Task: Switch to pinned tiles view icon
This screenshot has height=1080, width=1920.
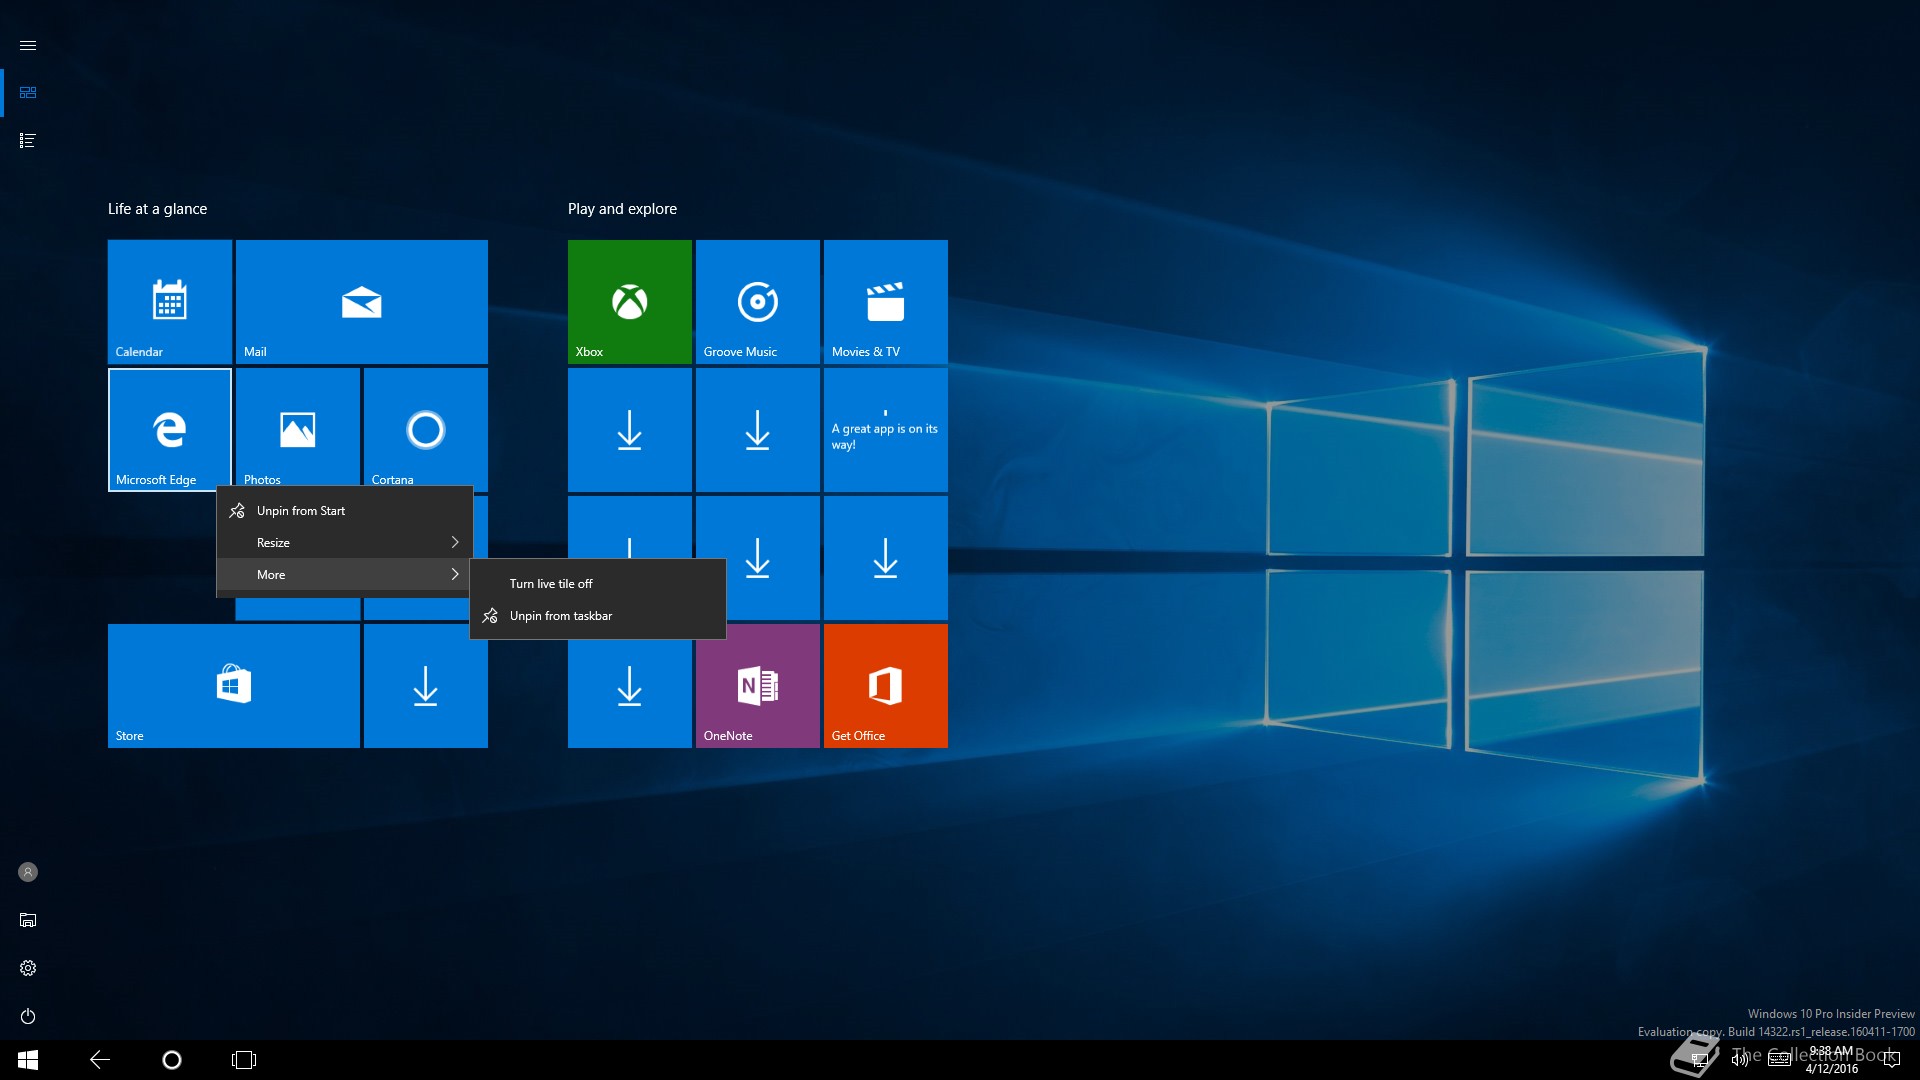Action: tap(28, 92)
